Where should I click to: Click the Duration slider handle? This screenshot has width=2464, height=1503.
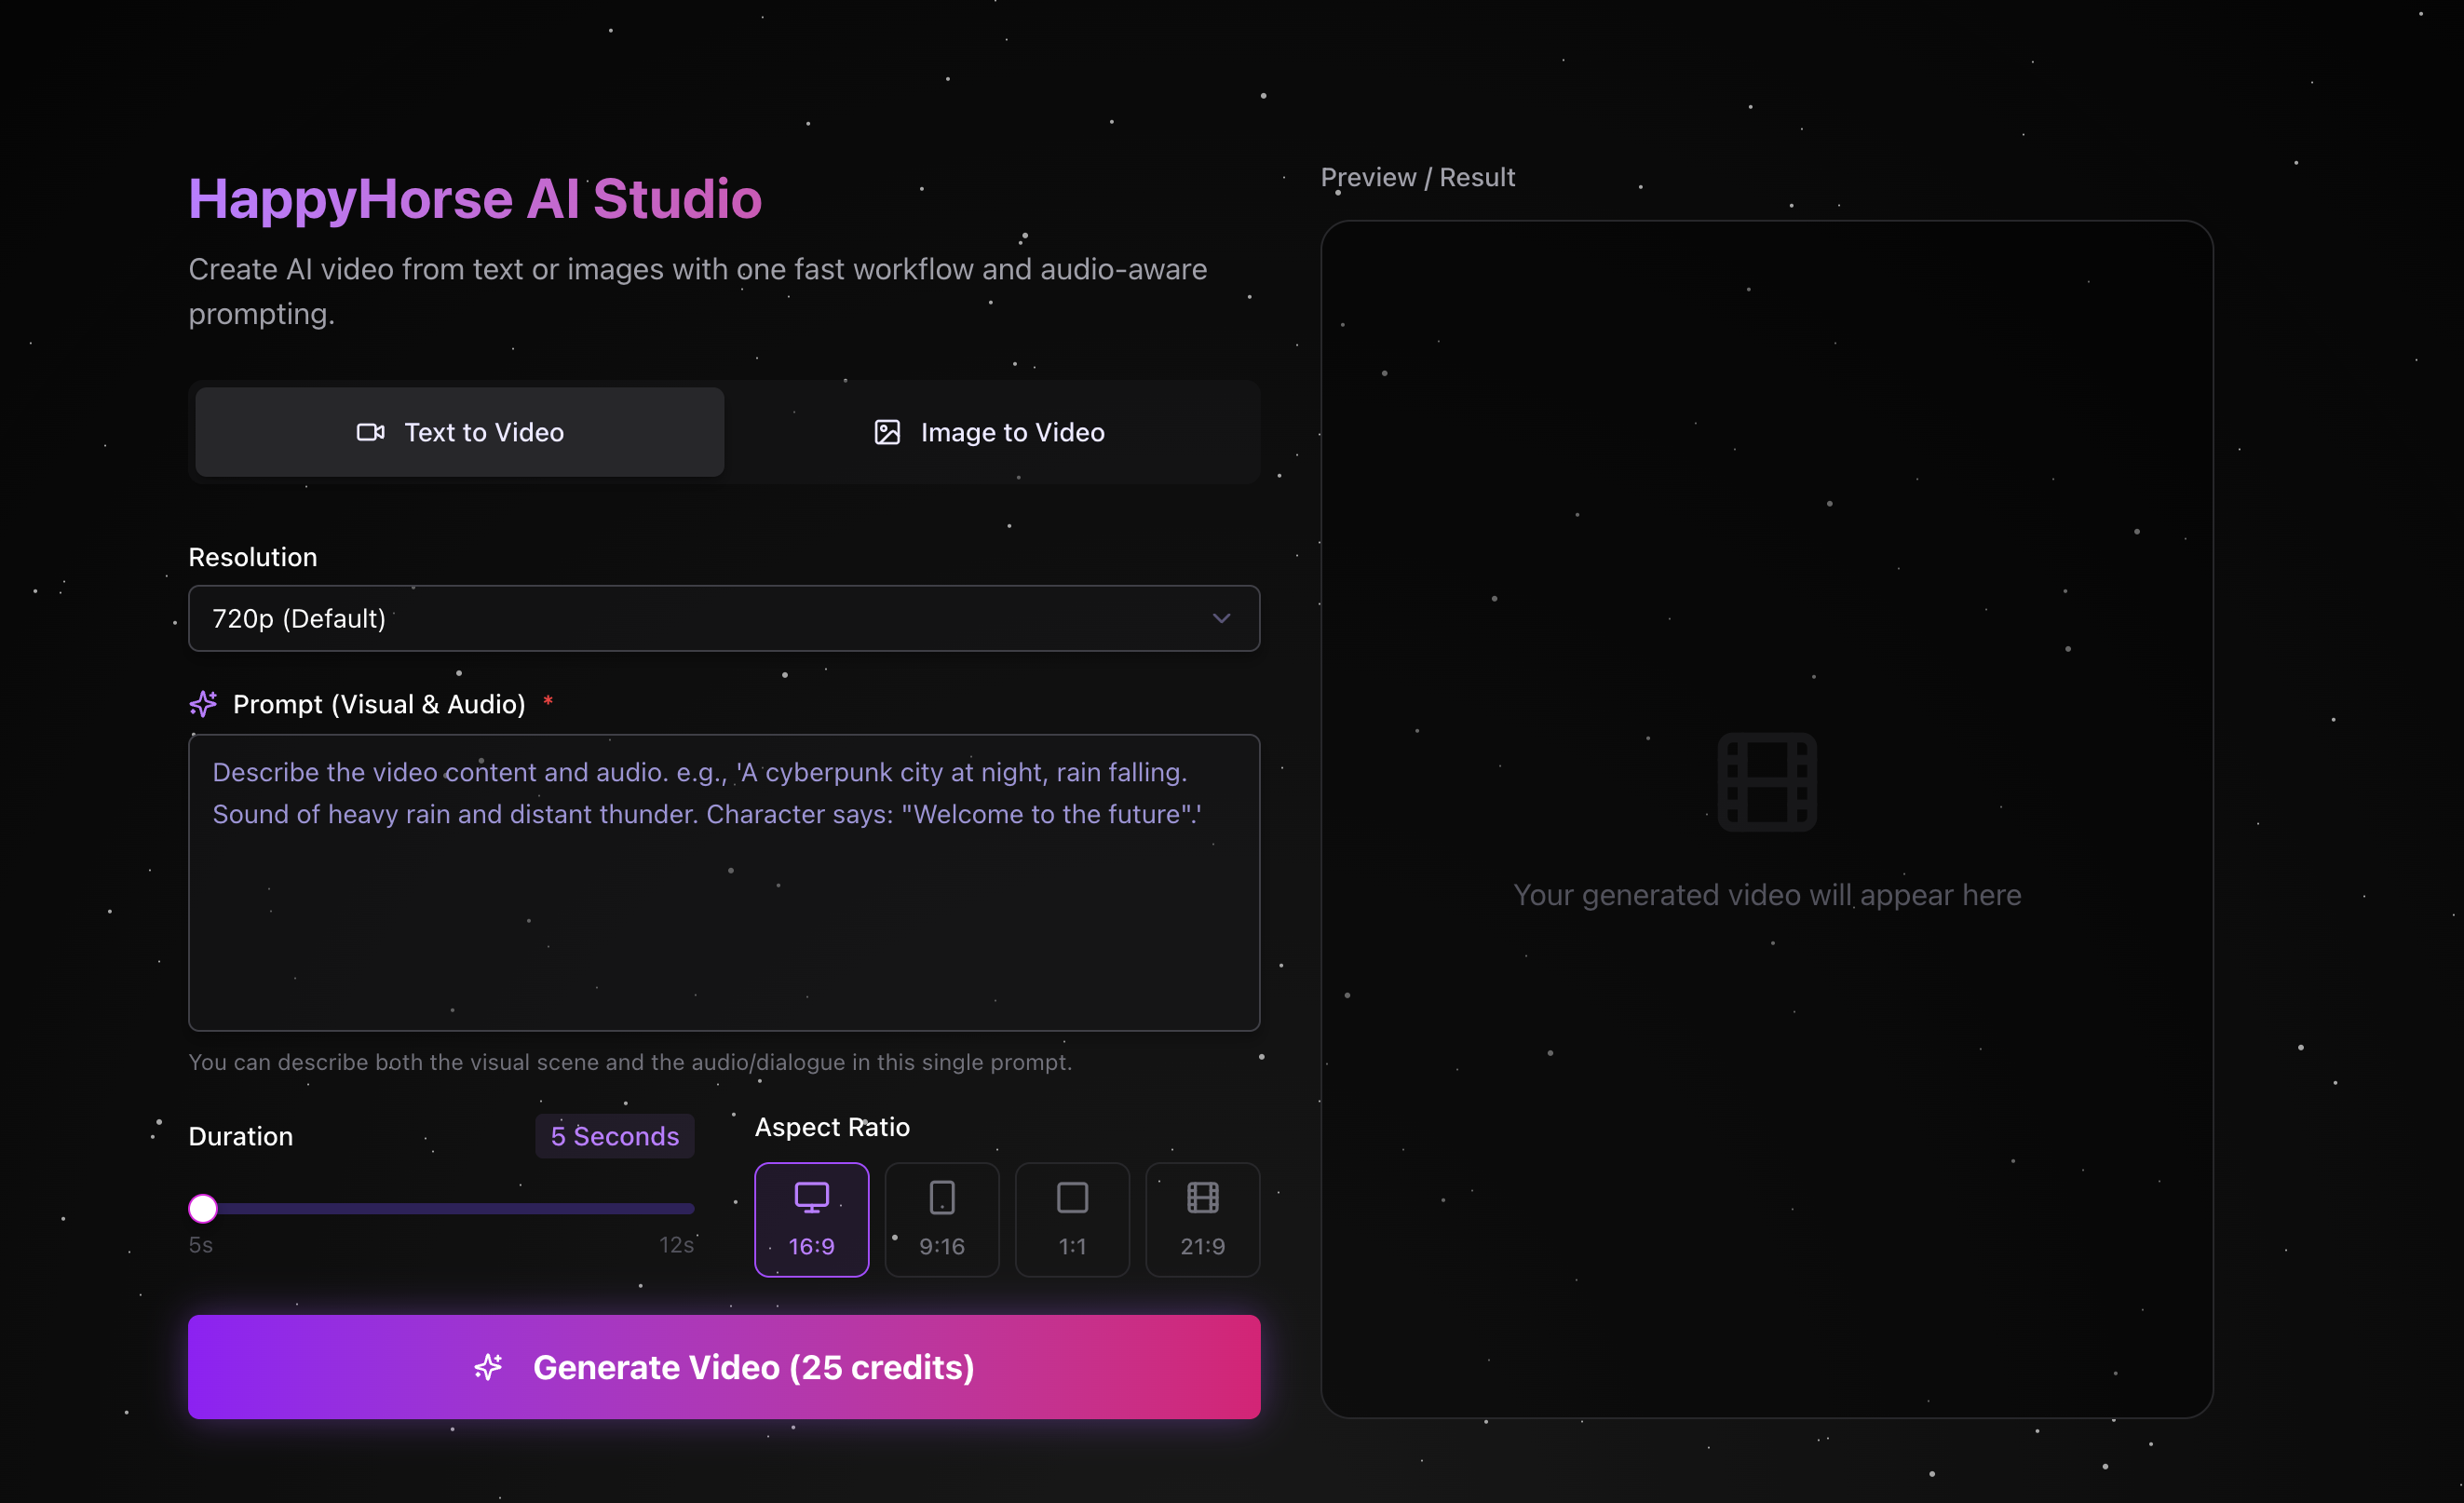pyautogui.click(x=203, y=1208)
